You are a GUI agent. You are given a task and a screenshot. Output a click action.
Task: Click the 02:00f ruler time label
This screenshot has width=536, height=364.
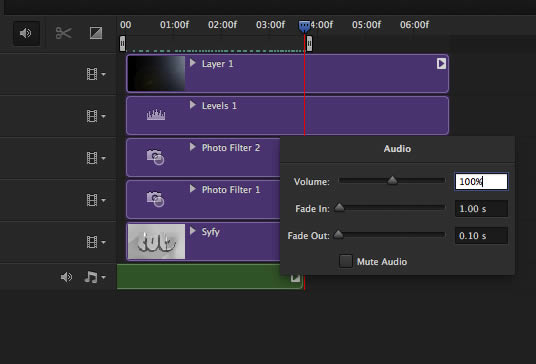click(222, 25)
